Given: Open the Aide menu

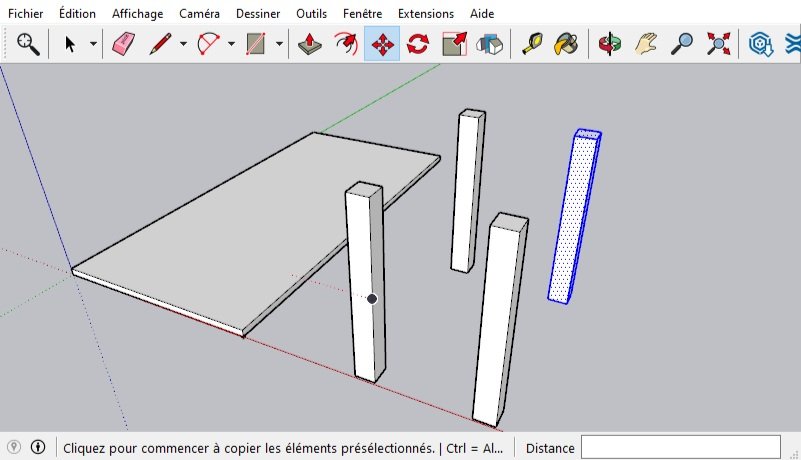Looking at the screenshot, I should pyautogui.click(x=482, y=14).
